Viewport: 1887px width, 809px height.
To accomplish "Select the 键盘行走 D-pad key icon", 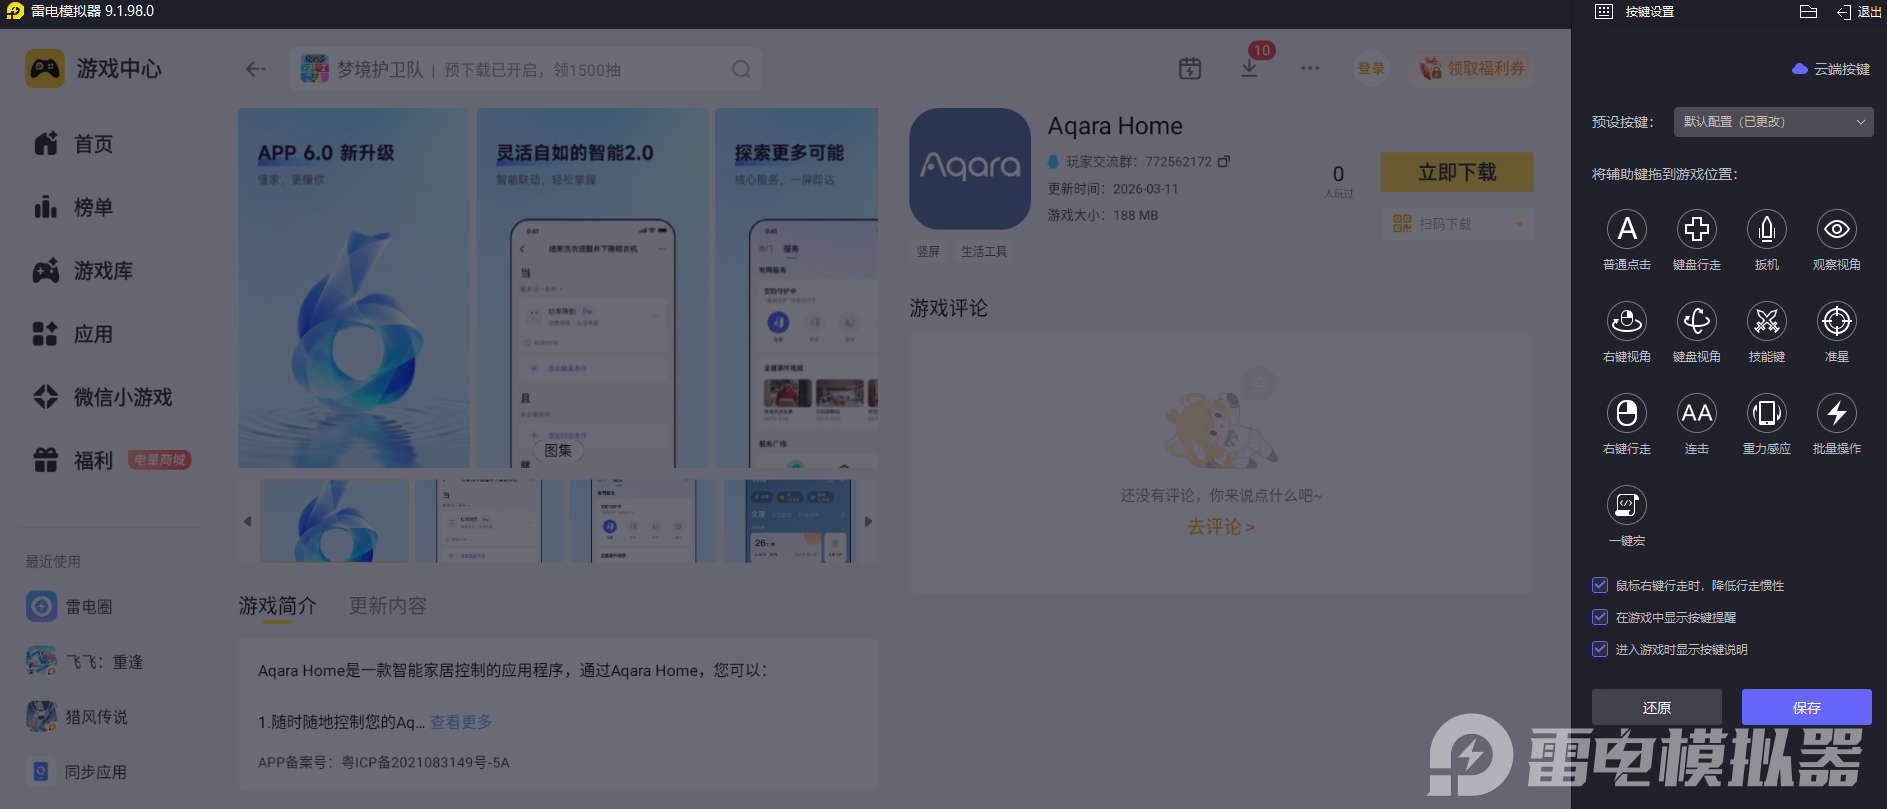I will point(1696,230).
